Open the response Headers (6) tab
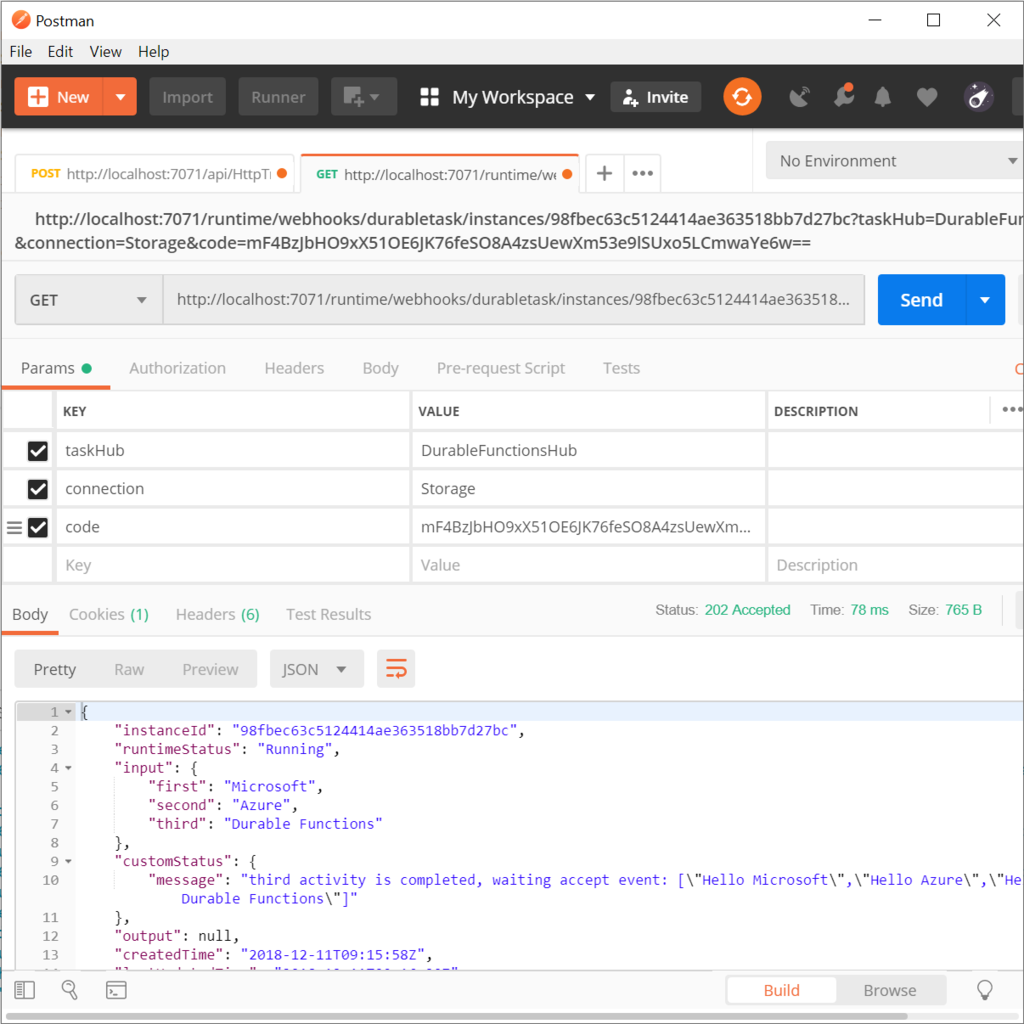This screenshot has width=1024, height=1024. coord(217,615)
